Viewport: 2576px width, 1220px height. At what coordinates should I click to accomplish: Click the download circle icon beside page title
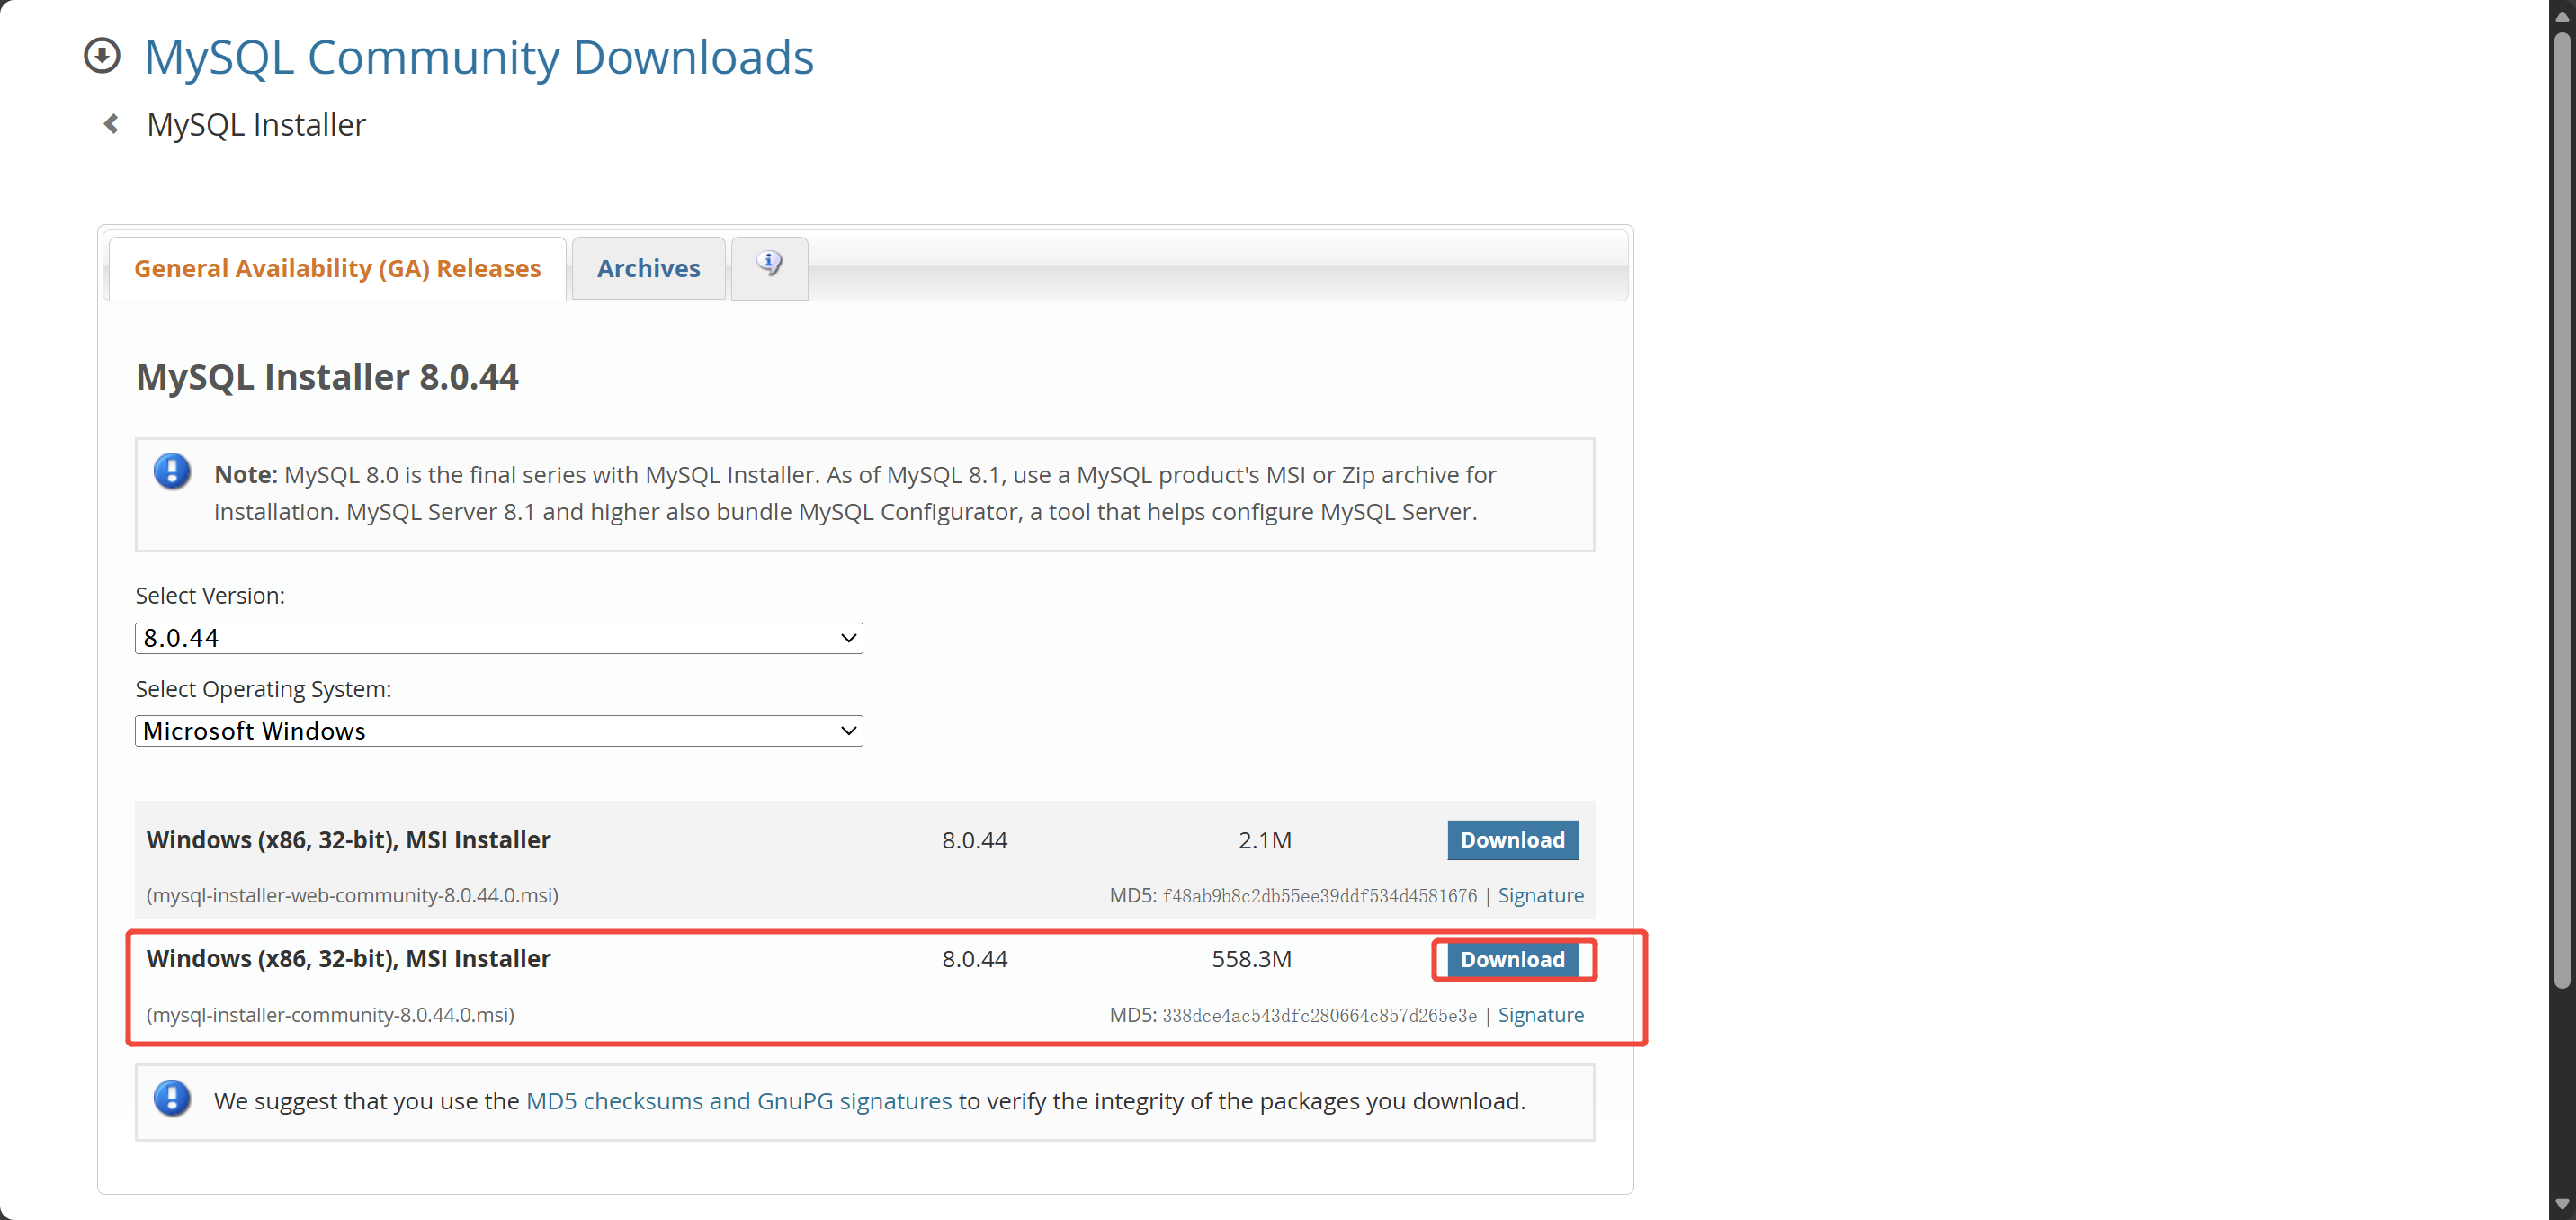pos(101,56)
